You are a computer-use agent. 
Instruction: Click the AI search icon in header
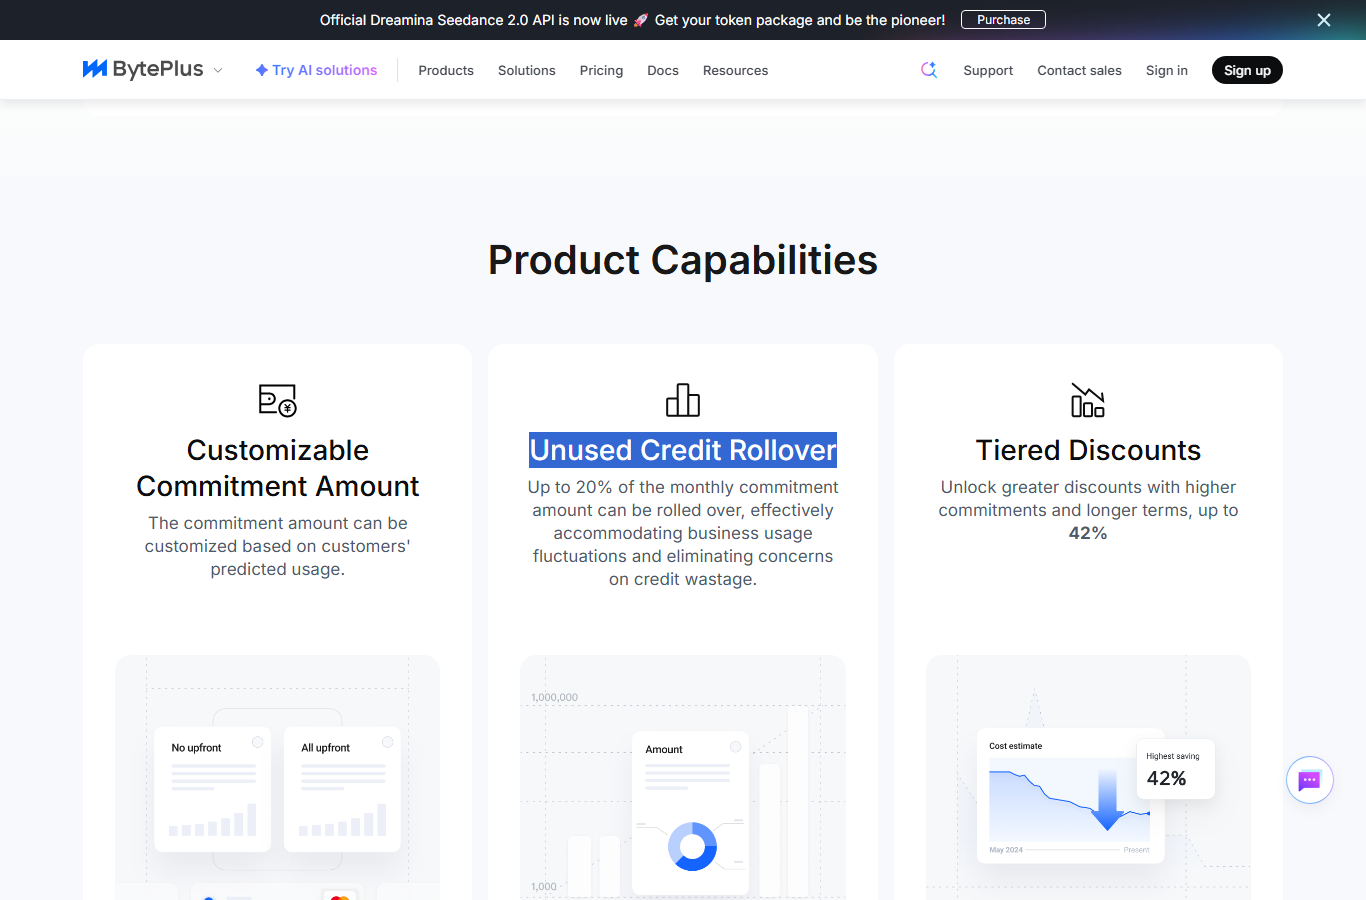929,70
